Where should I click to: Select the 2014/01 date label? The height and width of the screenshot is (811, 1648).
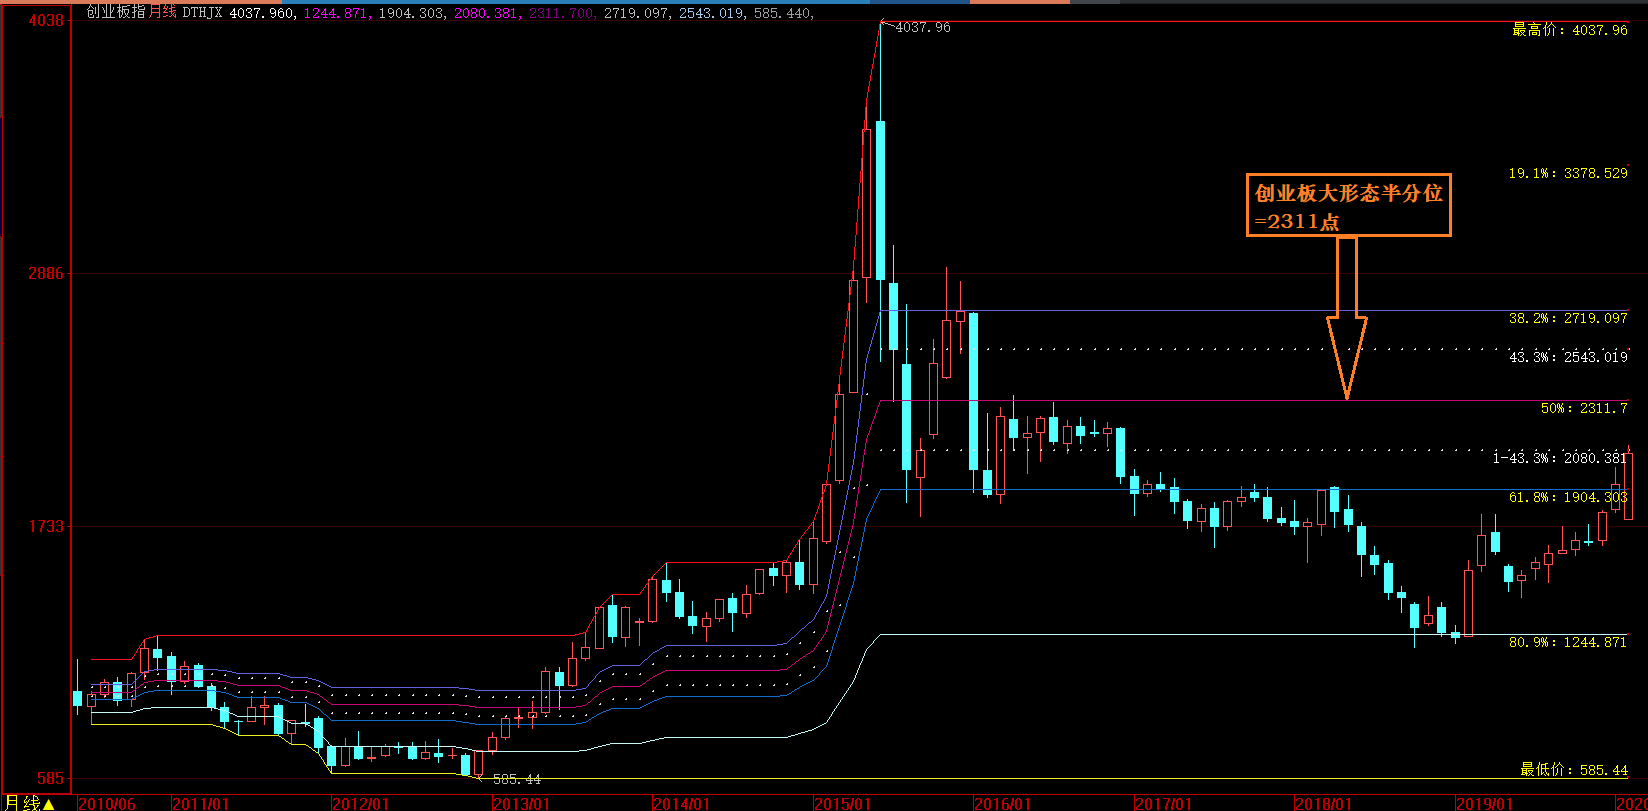coord(682,804)
